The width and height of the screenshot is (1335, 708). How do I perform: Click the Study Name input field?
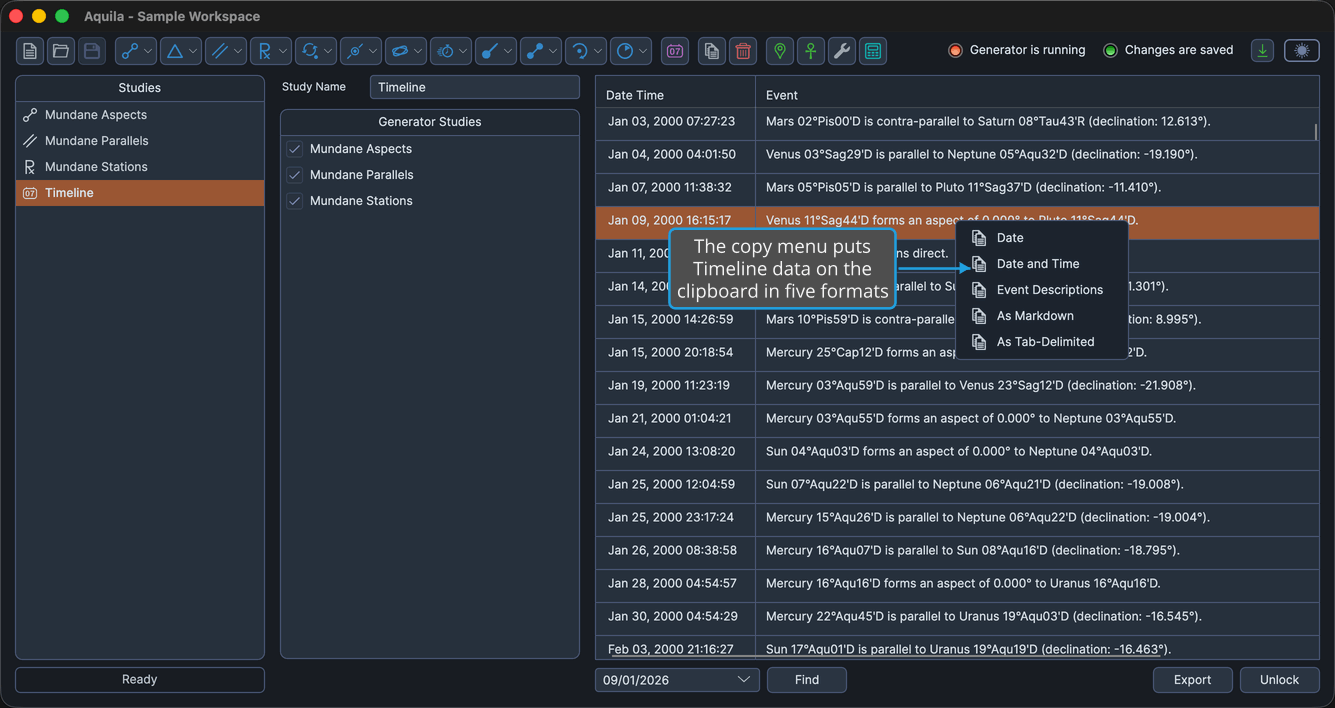(475, 87)
